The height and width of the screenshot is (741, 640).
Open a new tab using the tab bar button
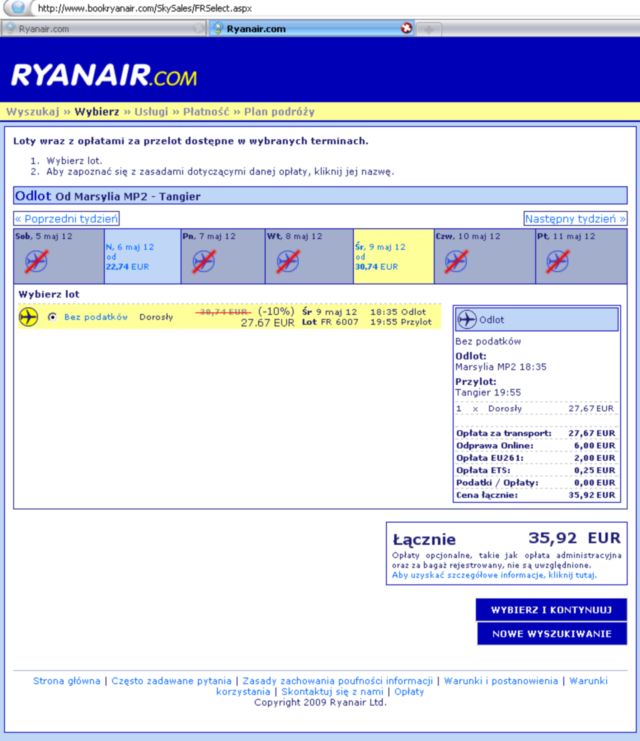tap(429, 29)
